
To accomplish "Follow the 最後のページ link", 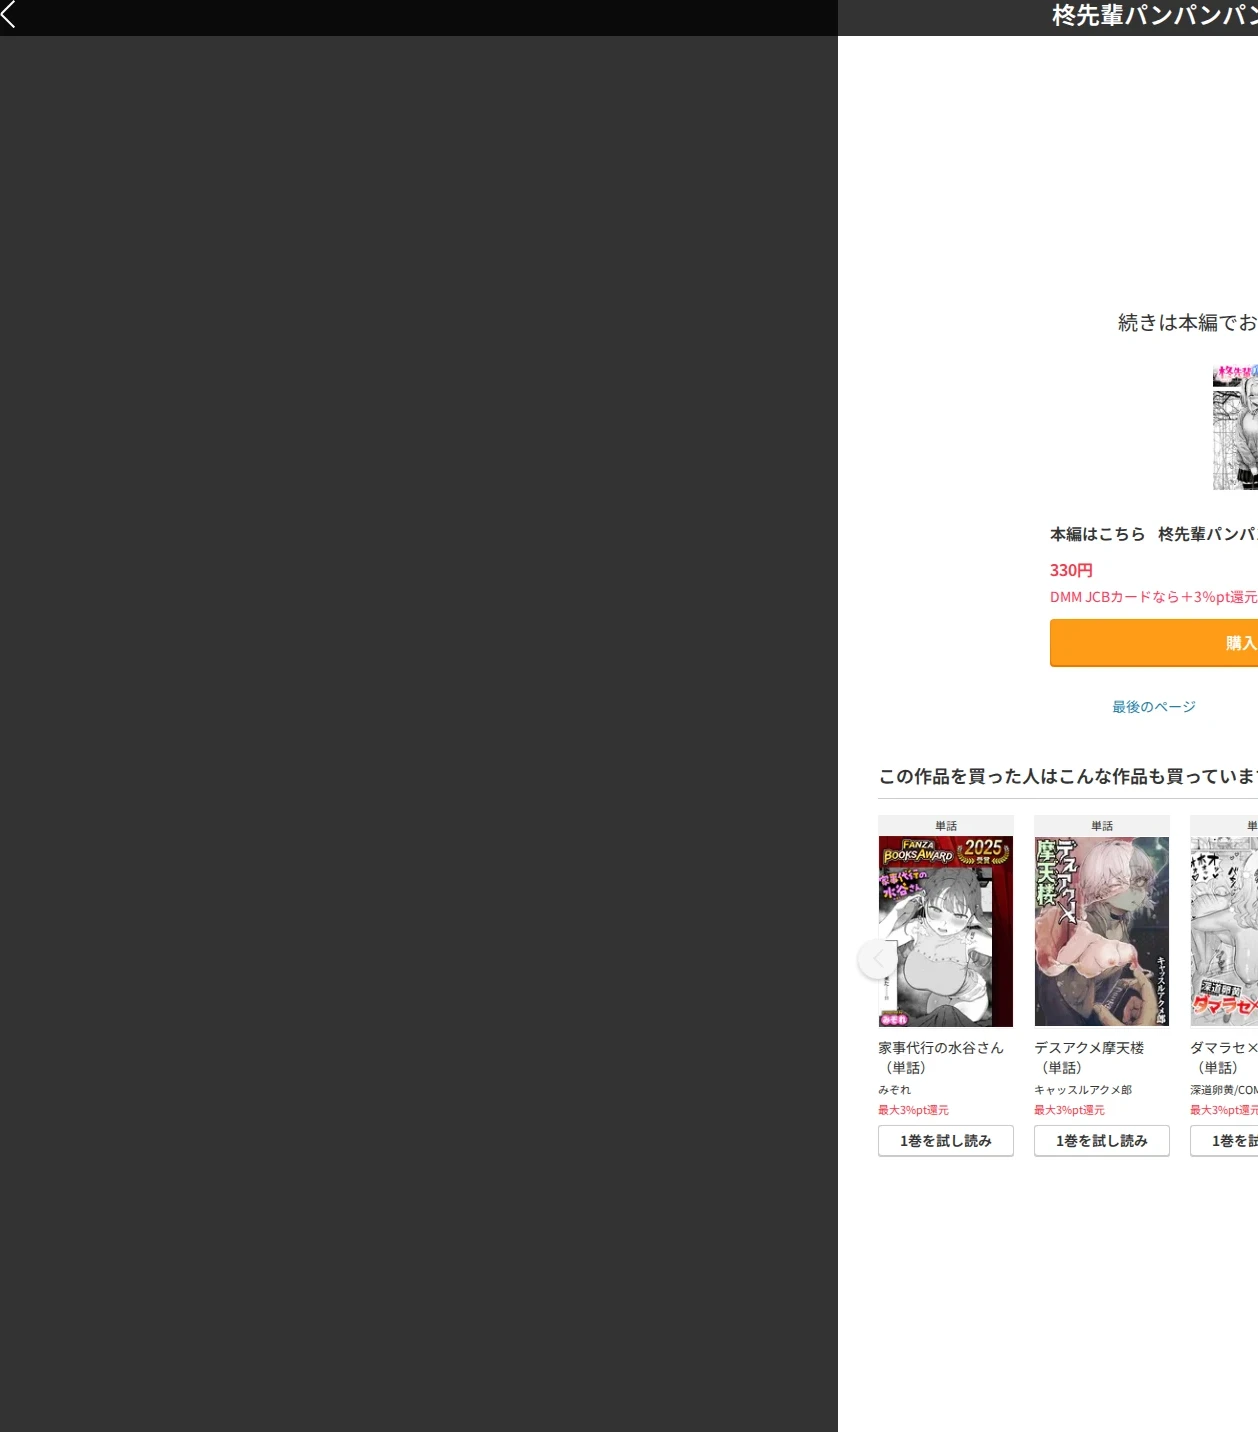I will [x=1154, y=707].
